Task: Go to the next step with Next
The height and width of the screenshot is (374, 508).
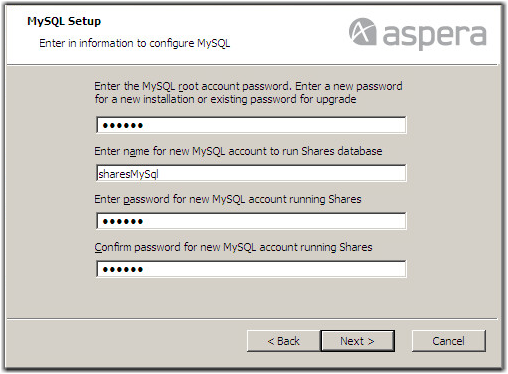Action: click(357, 341)
